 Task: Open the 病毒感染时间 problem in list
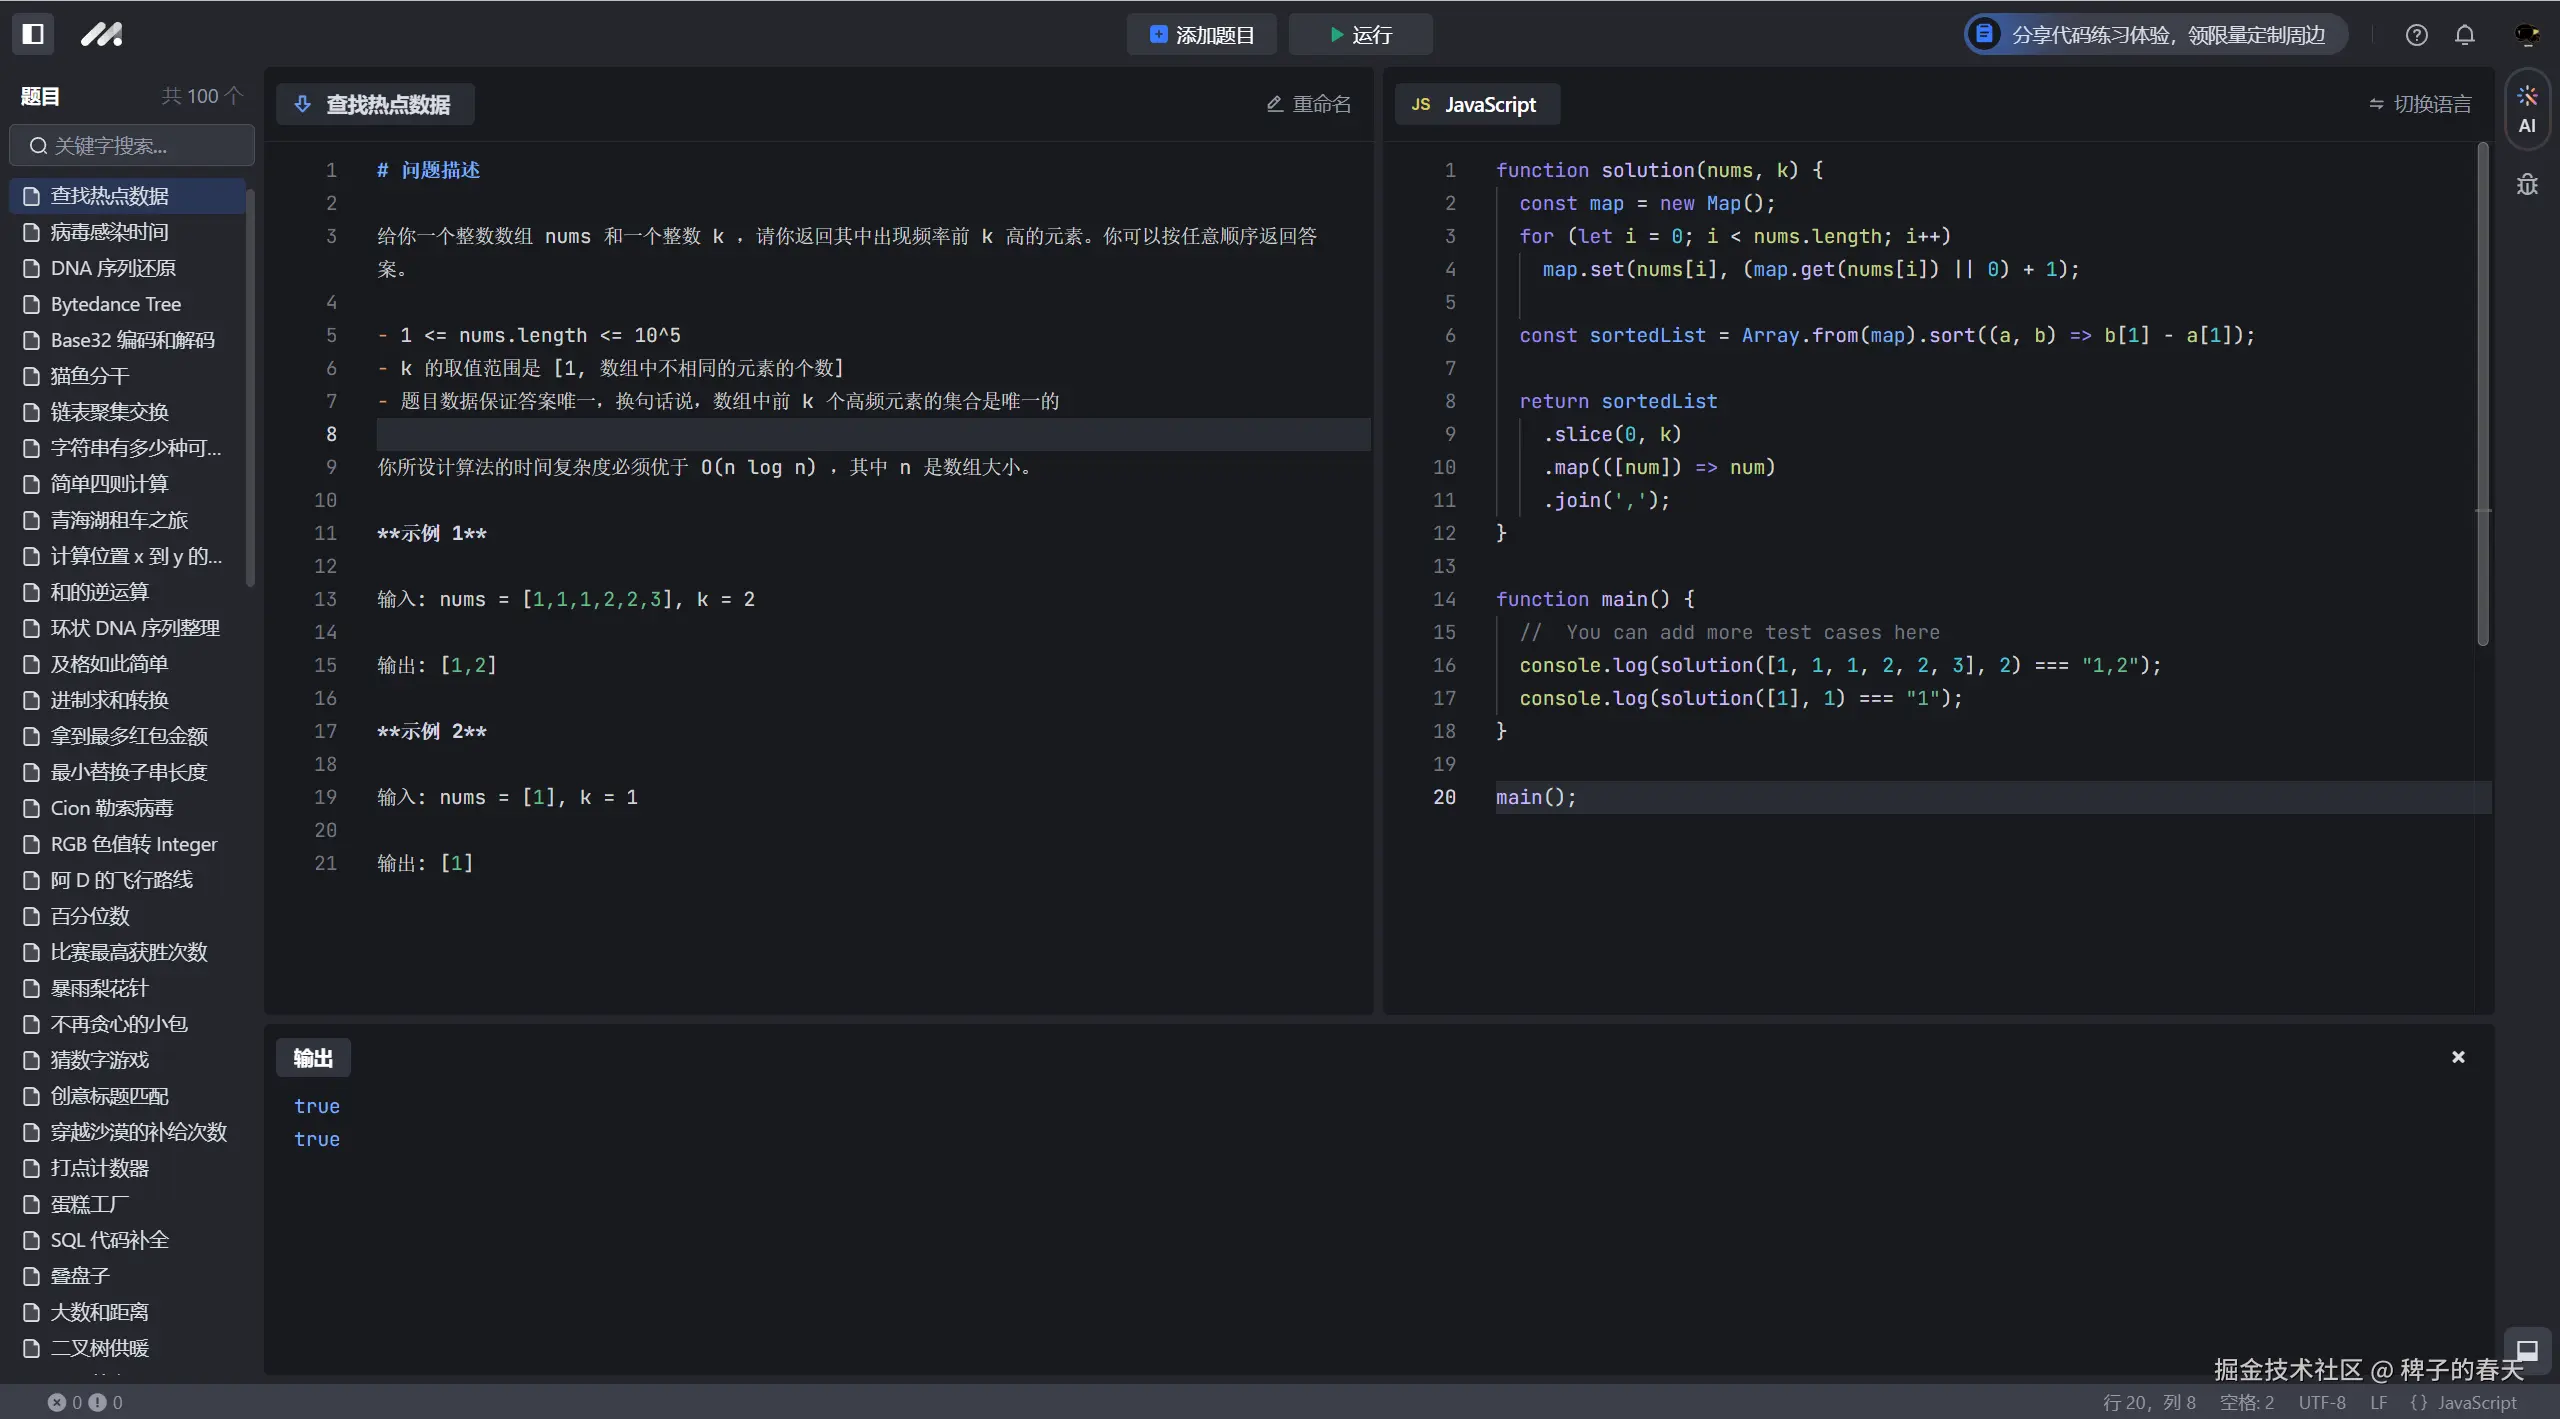(109, 232)
